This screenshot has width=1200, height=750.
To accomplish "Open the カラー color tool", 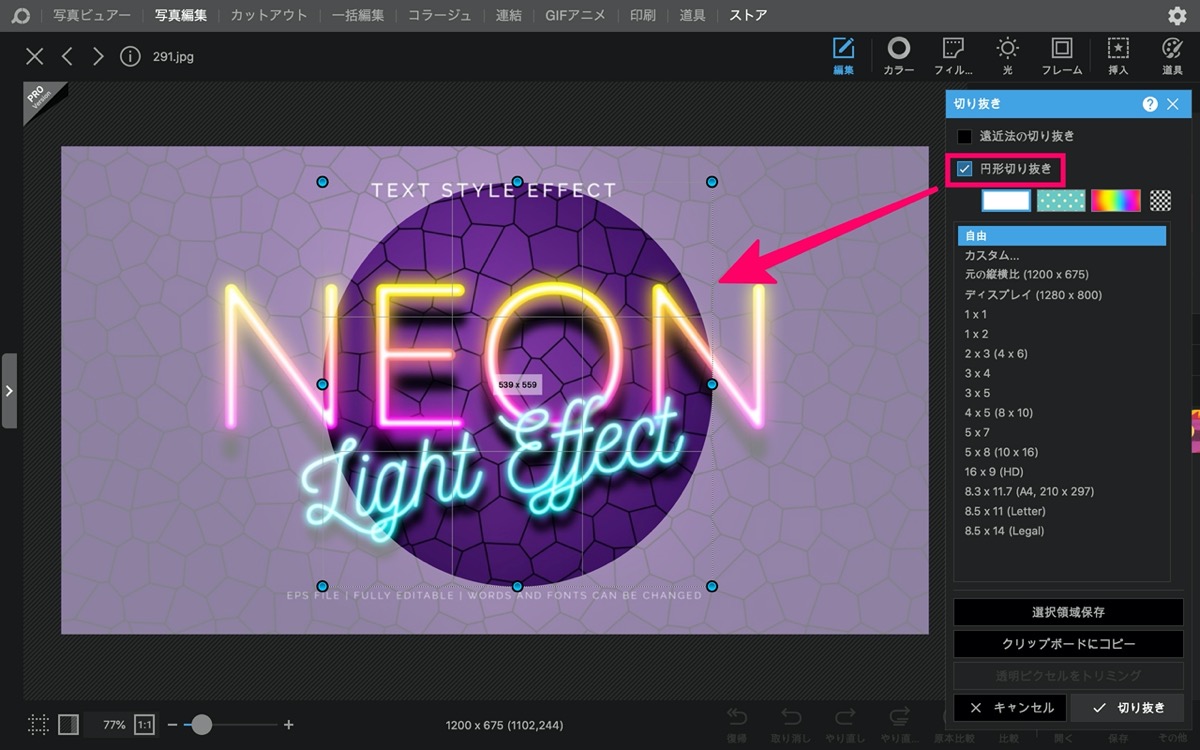I will pyautogui.click(x=898, y=56).
